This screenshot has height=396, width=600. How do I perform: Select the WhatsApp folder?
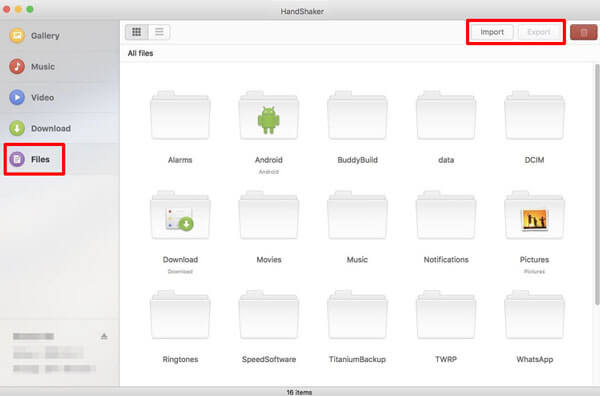(534, 315)
